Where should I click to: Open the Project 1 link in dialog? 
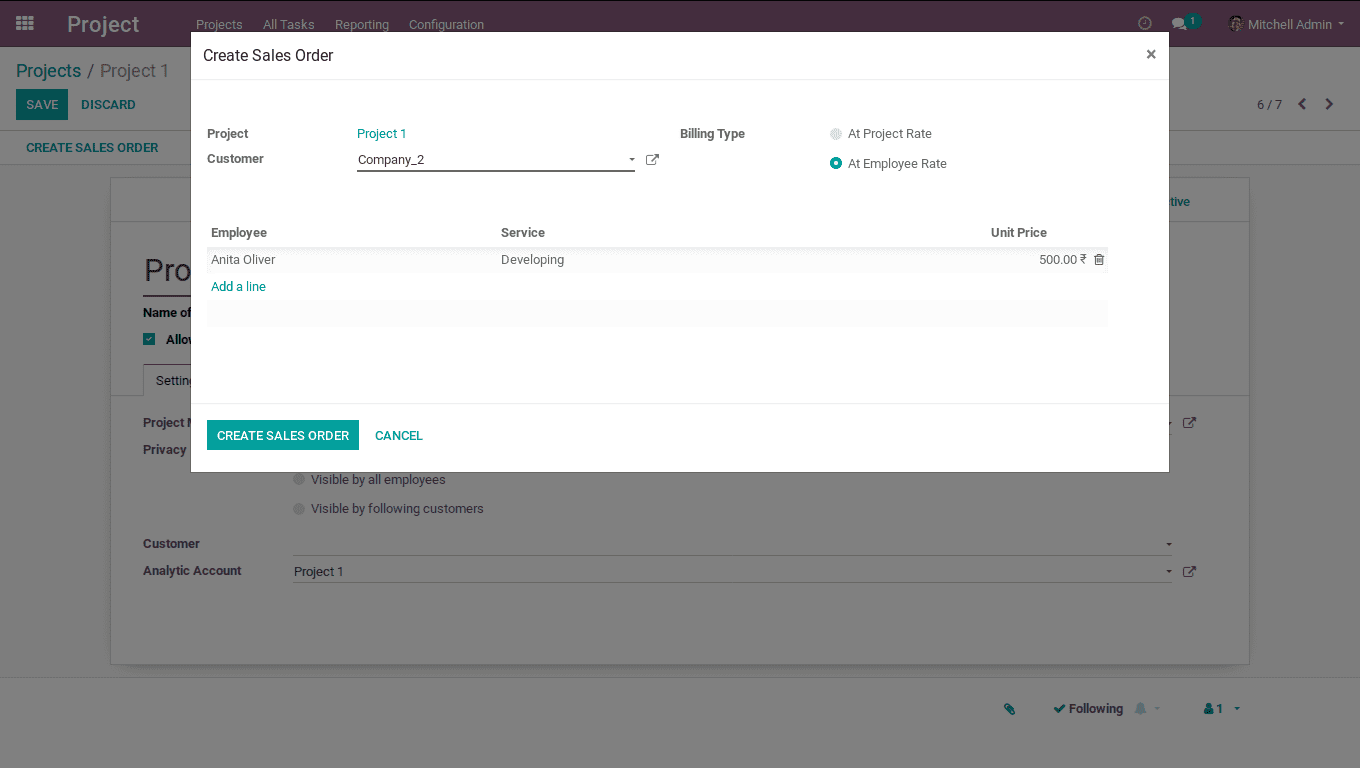pyautogui.click(x=381, y=134)
